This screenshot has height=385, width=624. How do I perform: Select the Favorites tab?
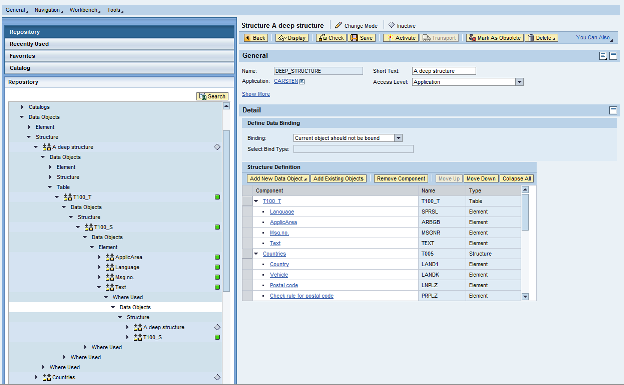click(119, 56)
